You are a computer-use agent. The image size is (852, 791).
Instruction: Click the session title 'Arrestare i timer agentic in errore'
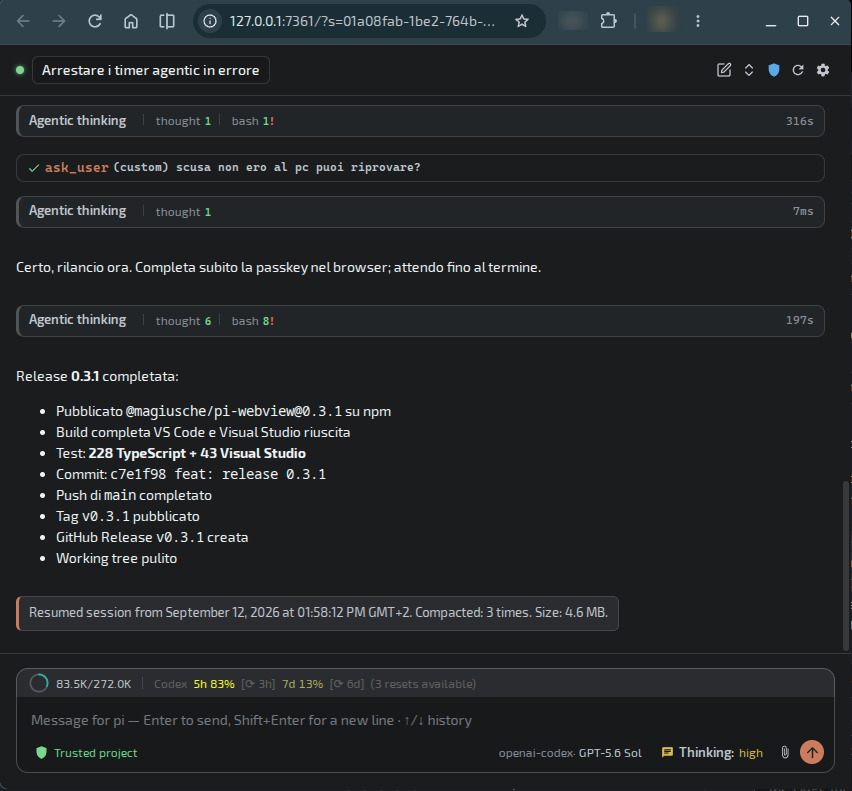(x=151, y=70)
